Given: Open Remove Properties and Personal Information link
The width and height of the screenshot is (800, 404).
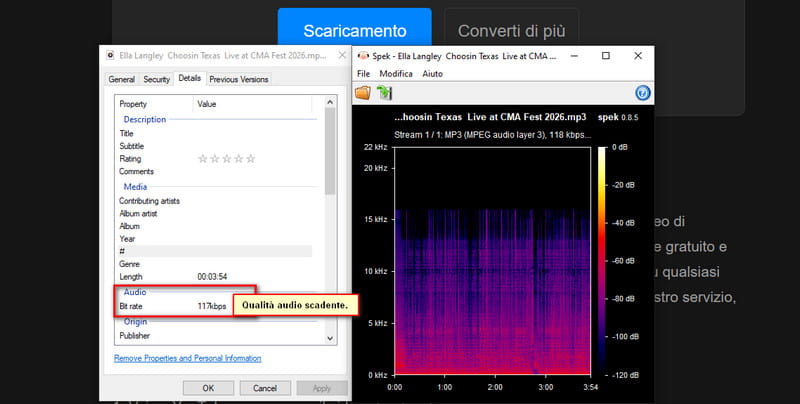Looking at the screenshot, I should click(187, 358).
